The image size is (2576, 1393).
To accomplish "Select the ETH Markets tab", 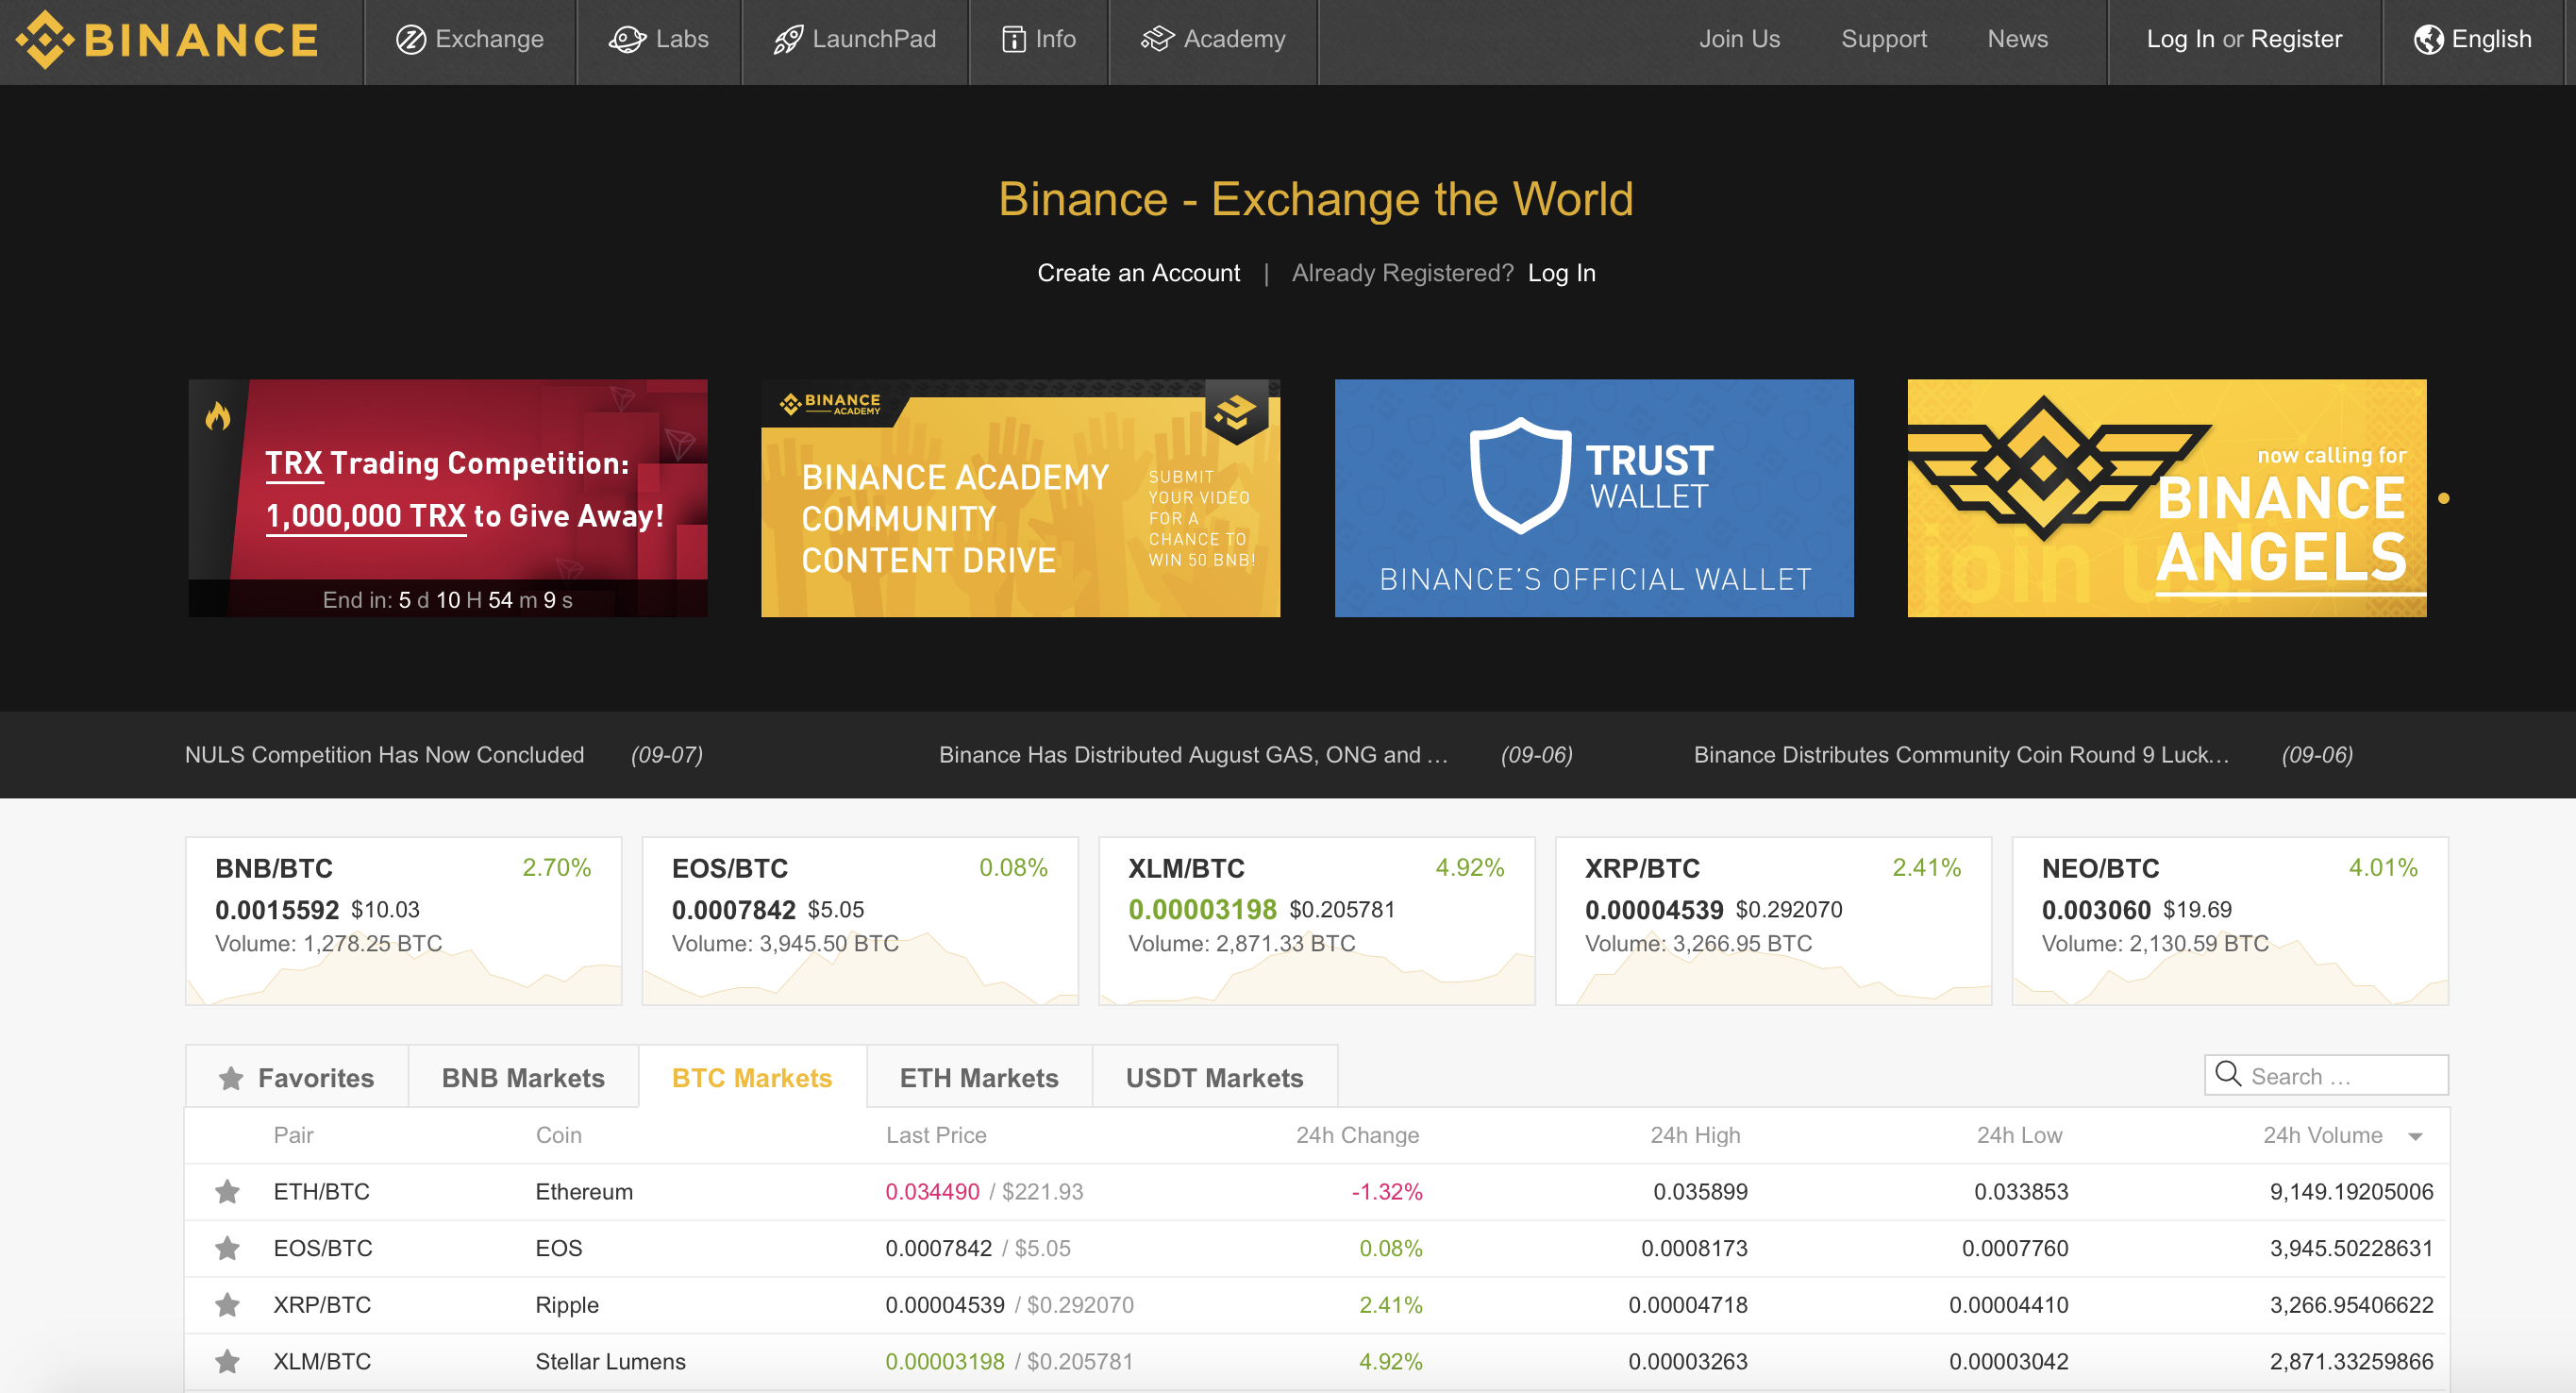I will 978,1078.
